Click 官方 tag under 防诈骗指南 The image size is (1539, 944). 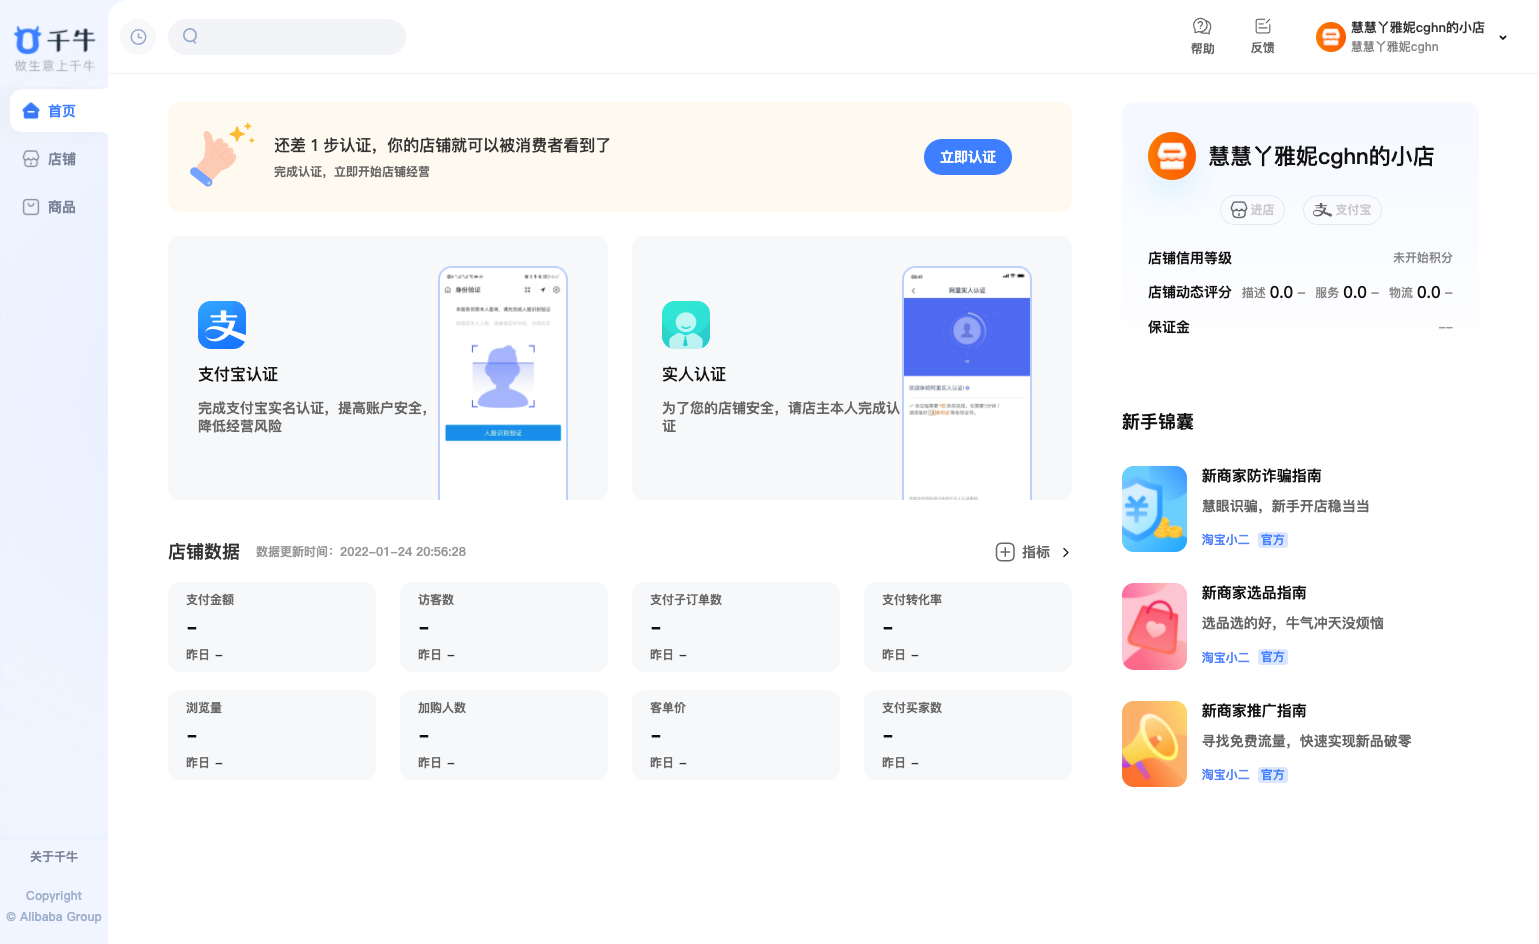coord(1272,540)
